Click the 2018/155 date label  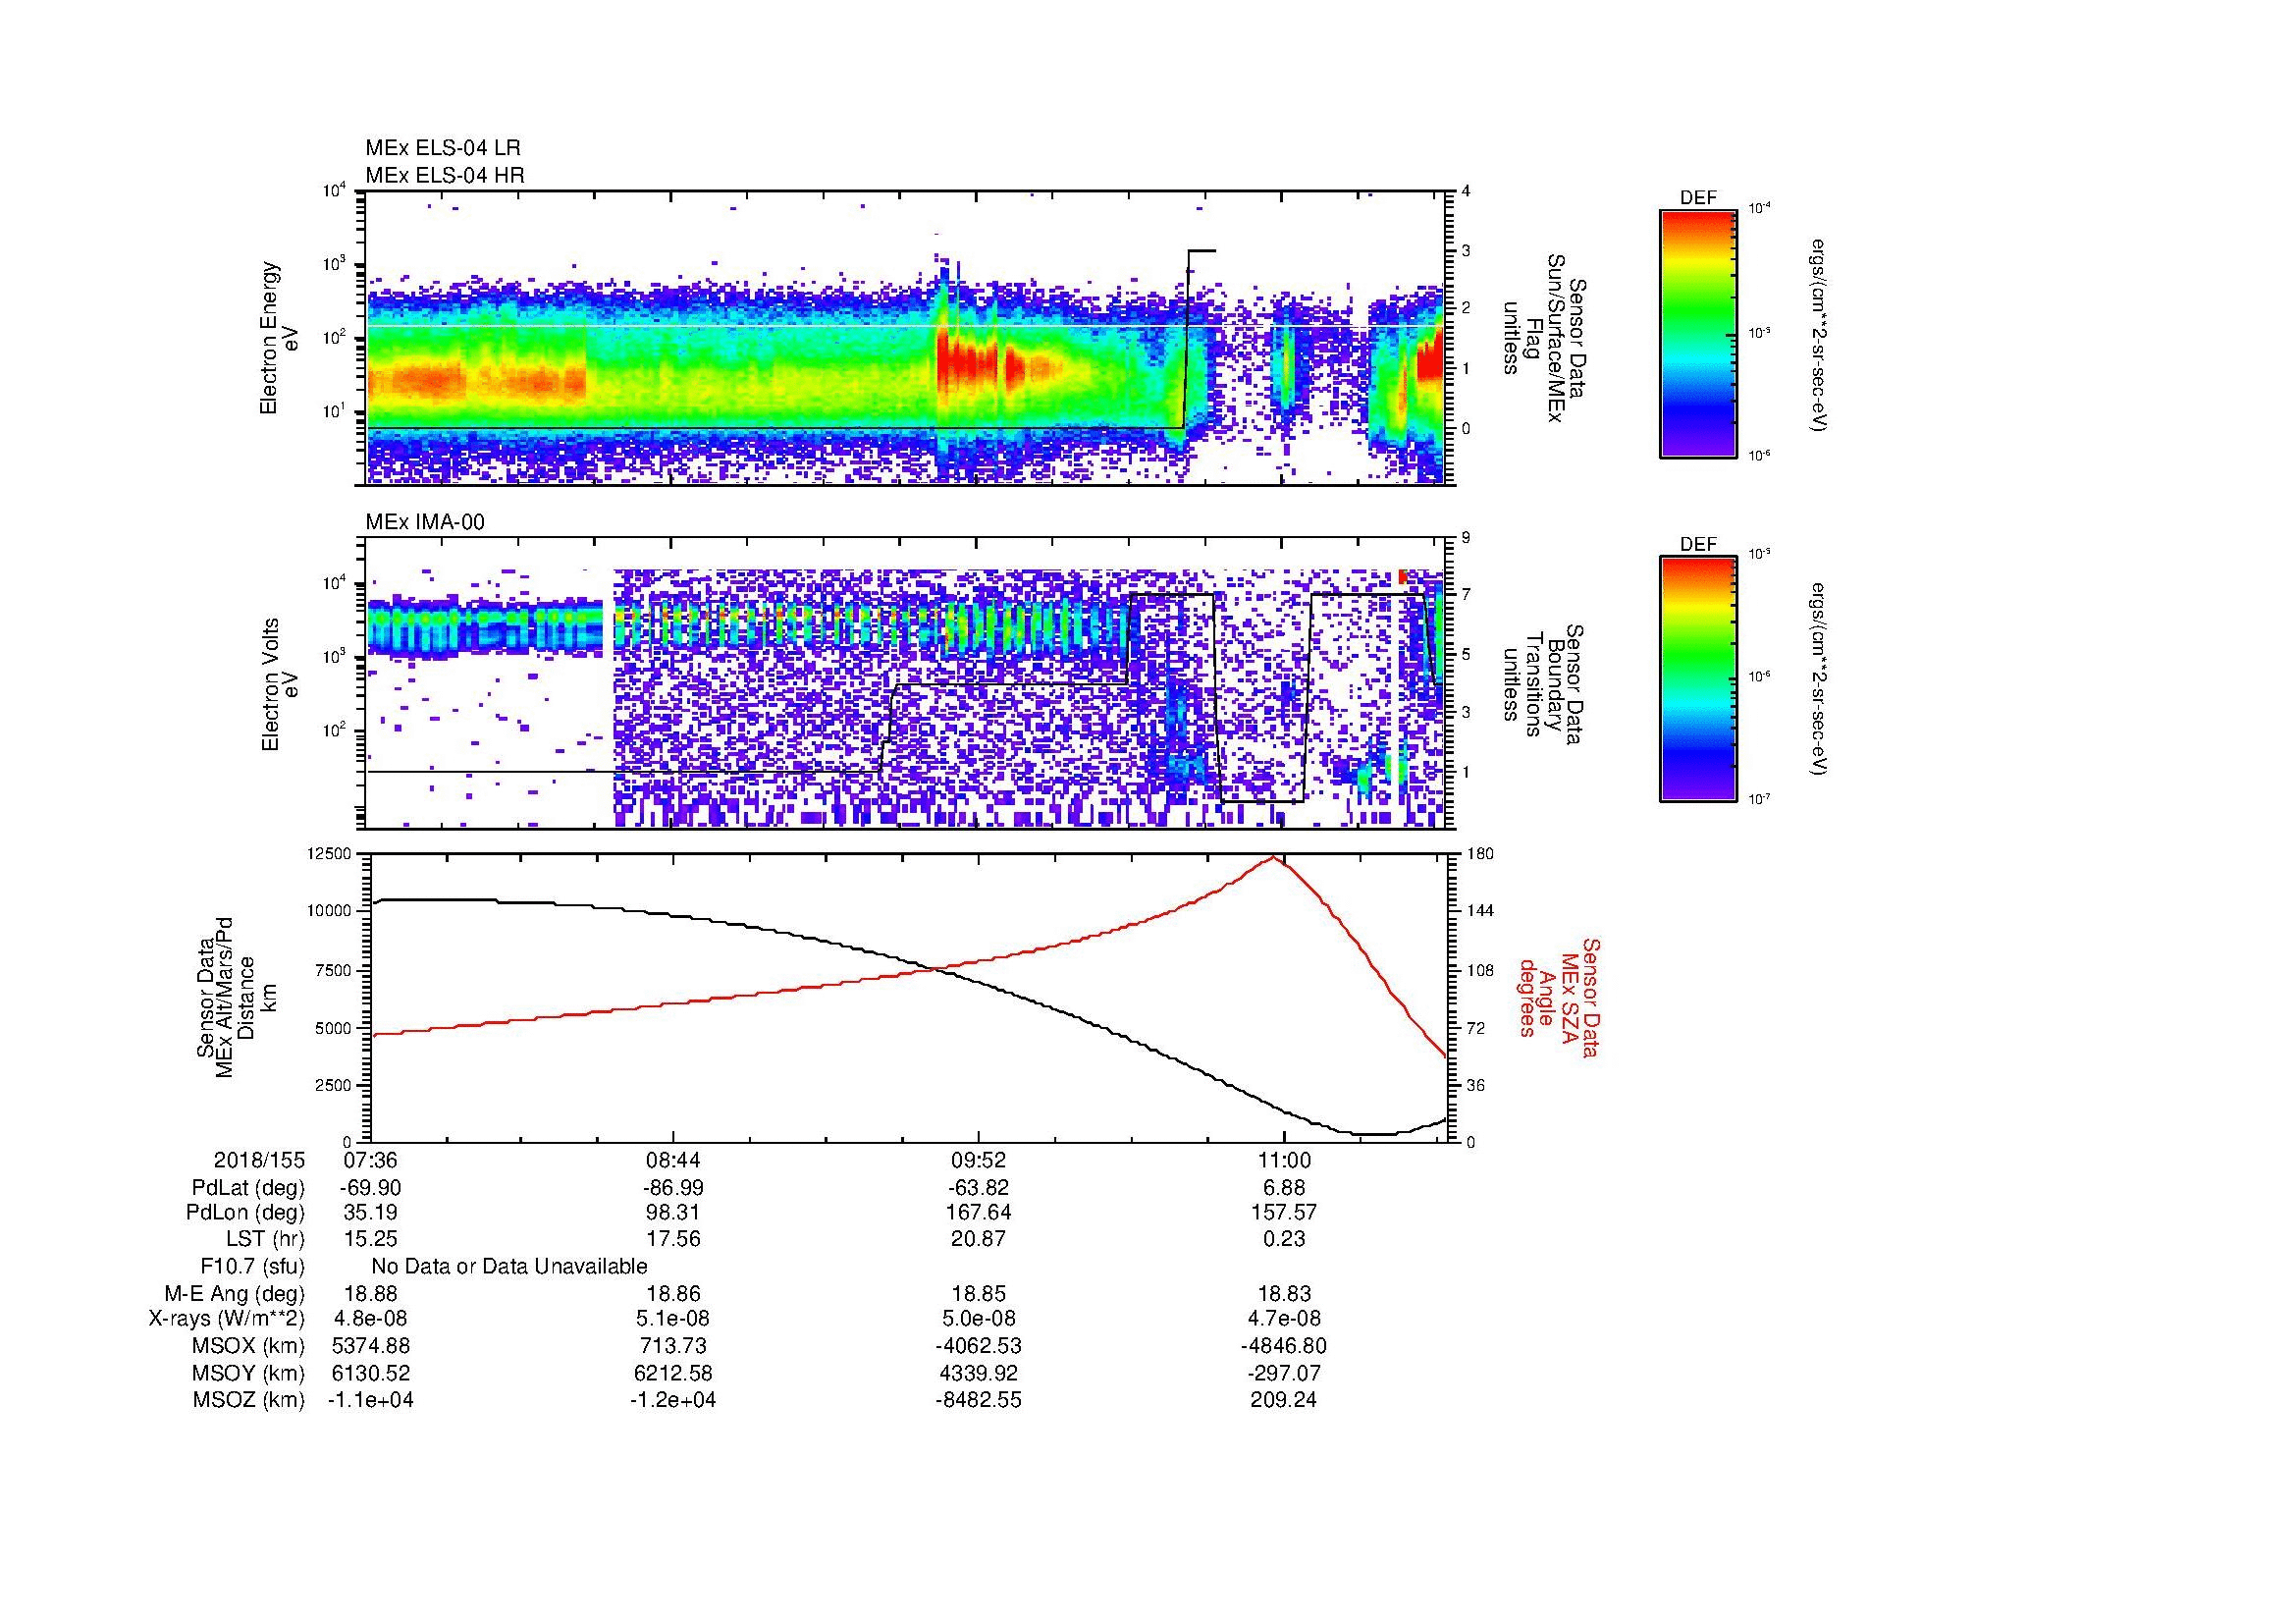(x=259, y=1160)
